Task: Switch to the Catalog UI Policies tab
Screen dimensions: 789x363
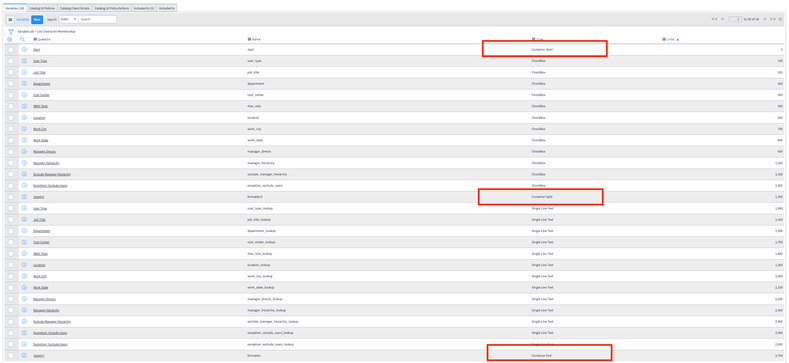Action: (42, 9)
